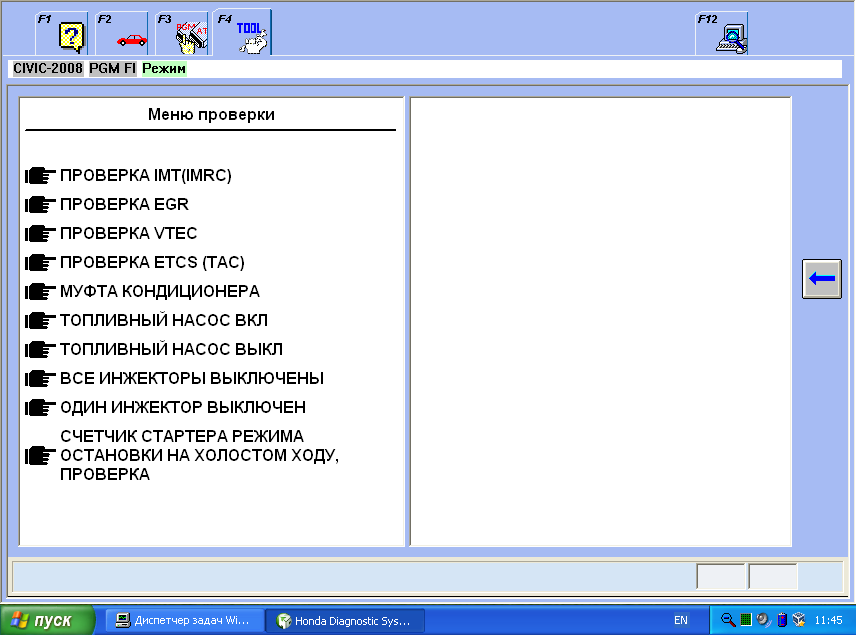The image size is (856, 635).
Task: Open СЧЕТЧИК СТАРТЕРА РЕЖИМА ОСТАНОВКИ test
Action: [199, 455]
